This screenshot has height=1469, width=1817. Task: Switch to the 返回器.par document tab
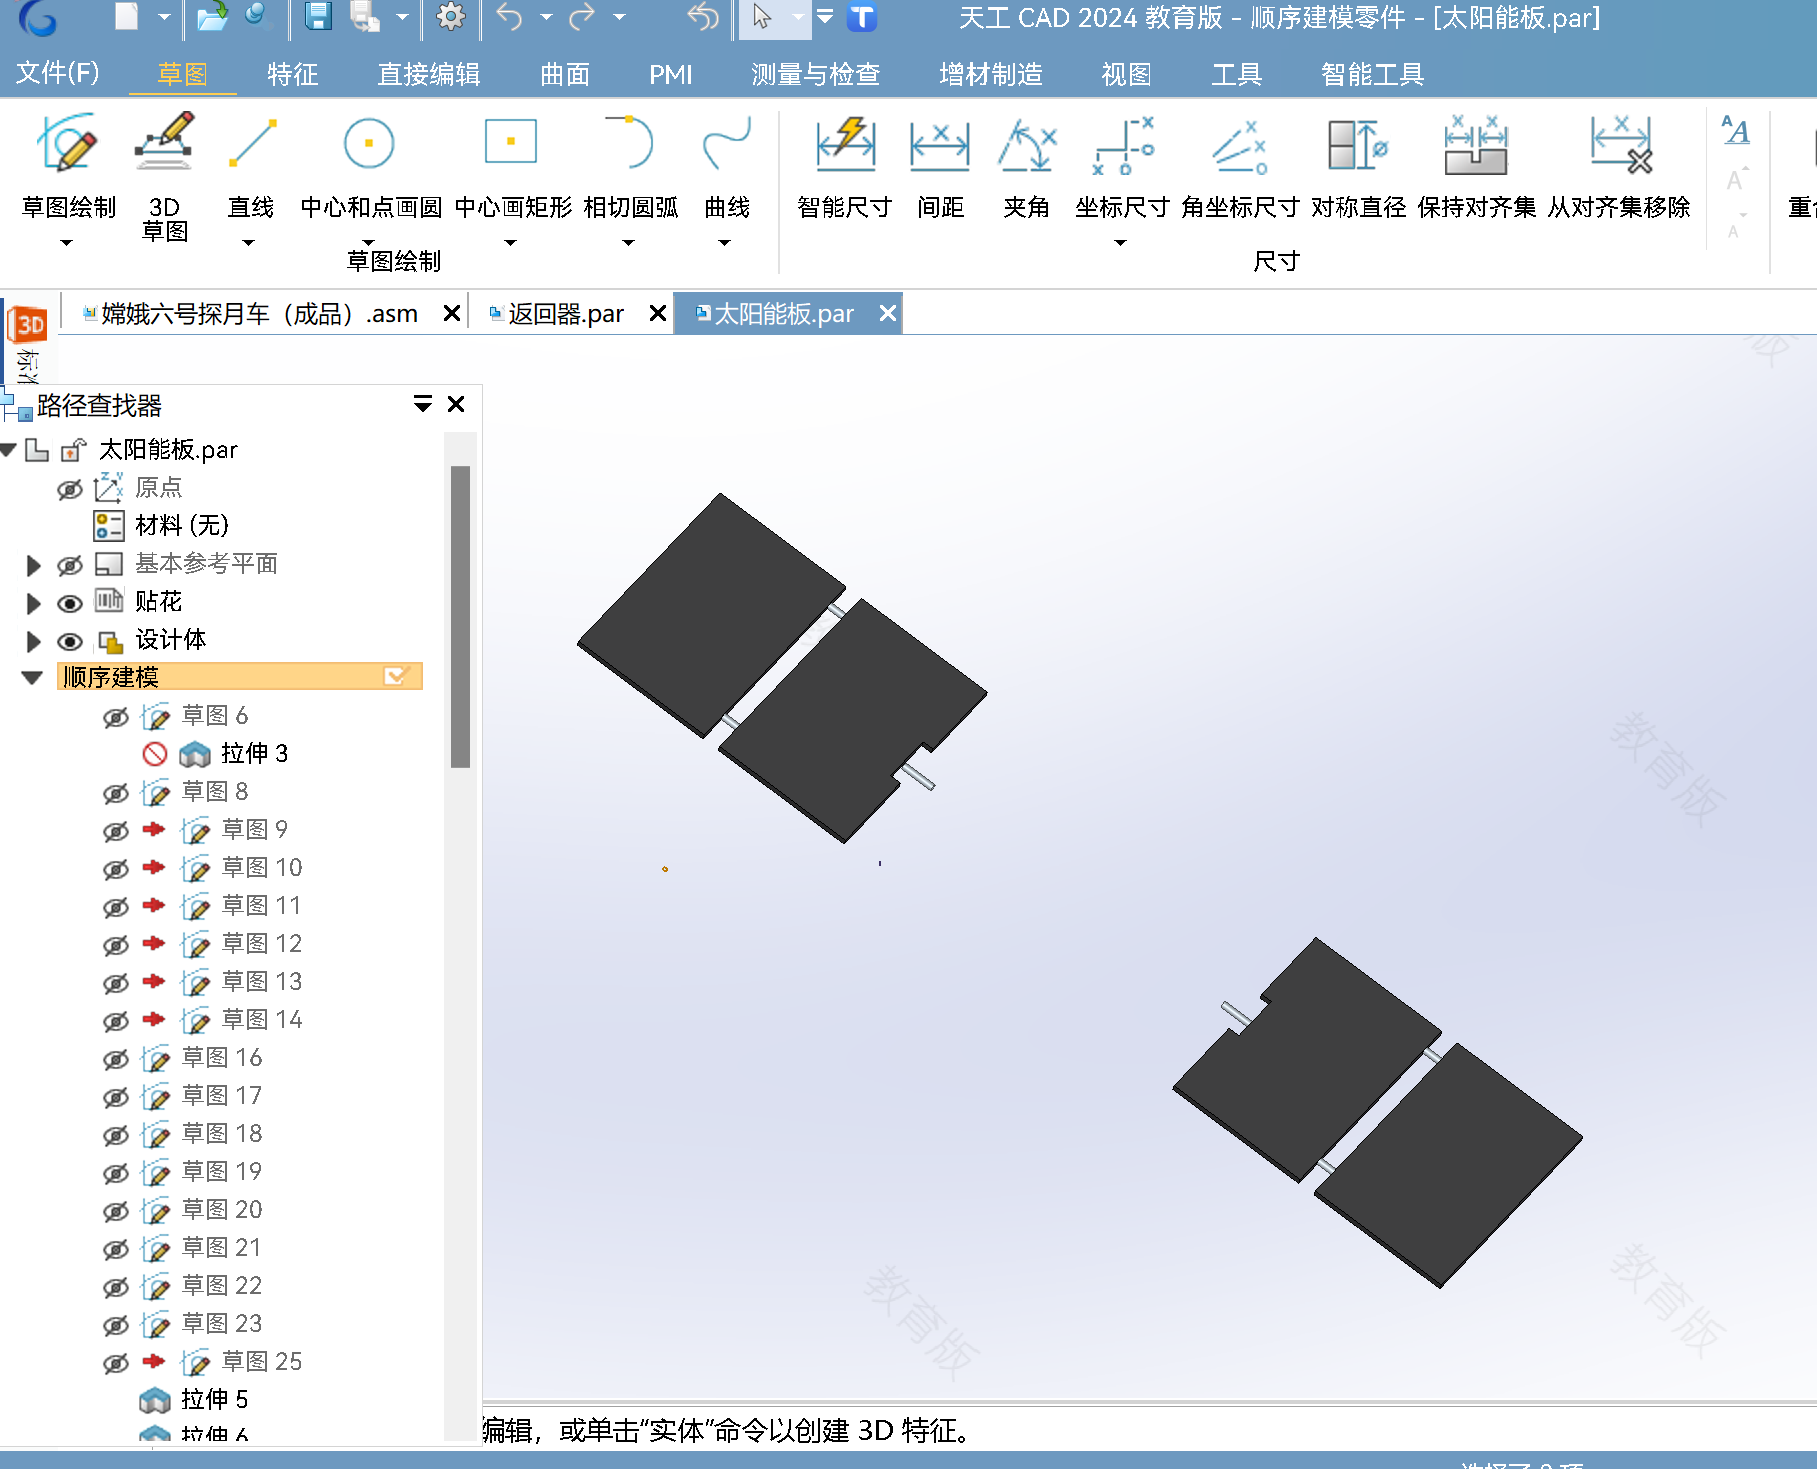click(566, 314)
